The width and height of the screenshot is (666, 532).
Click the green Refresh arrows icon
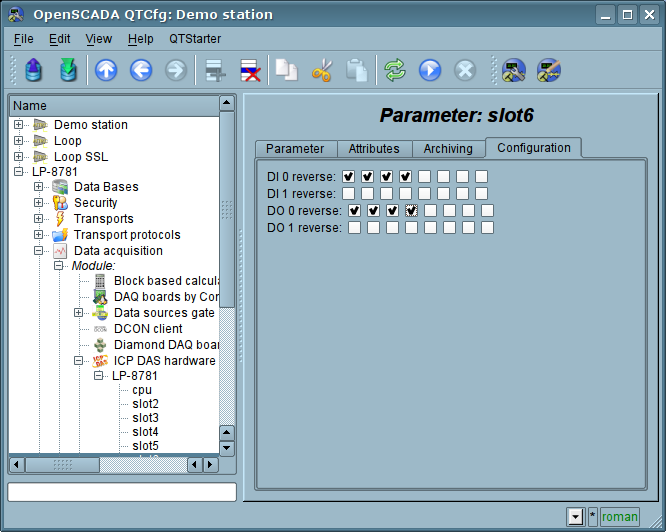click(395, 70)
